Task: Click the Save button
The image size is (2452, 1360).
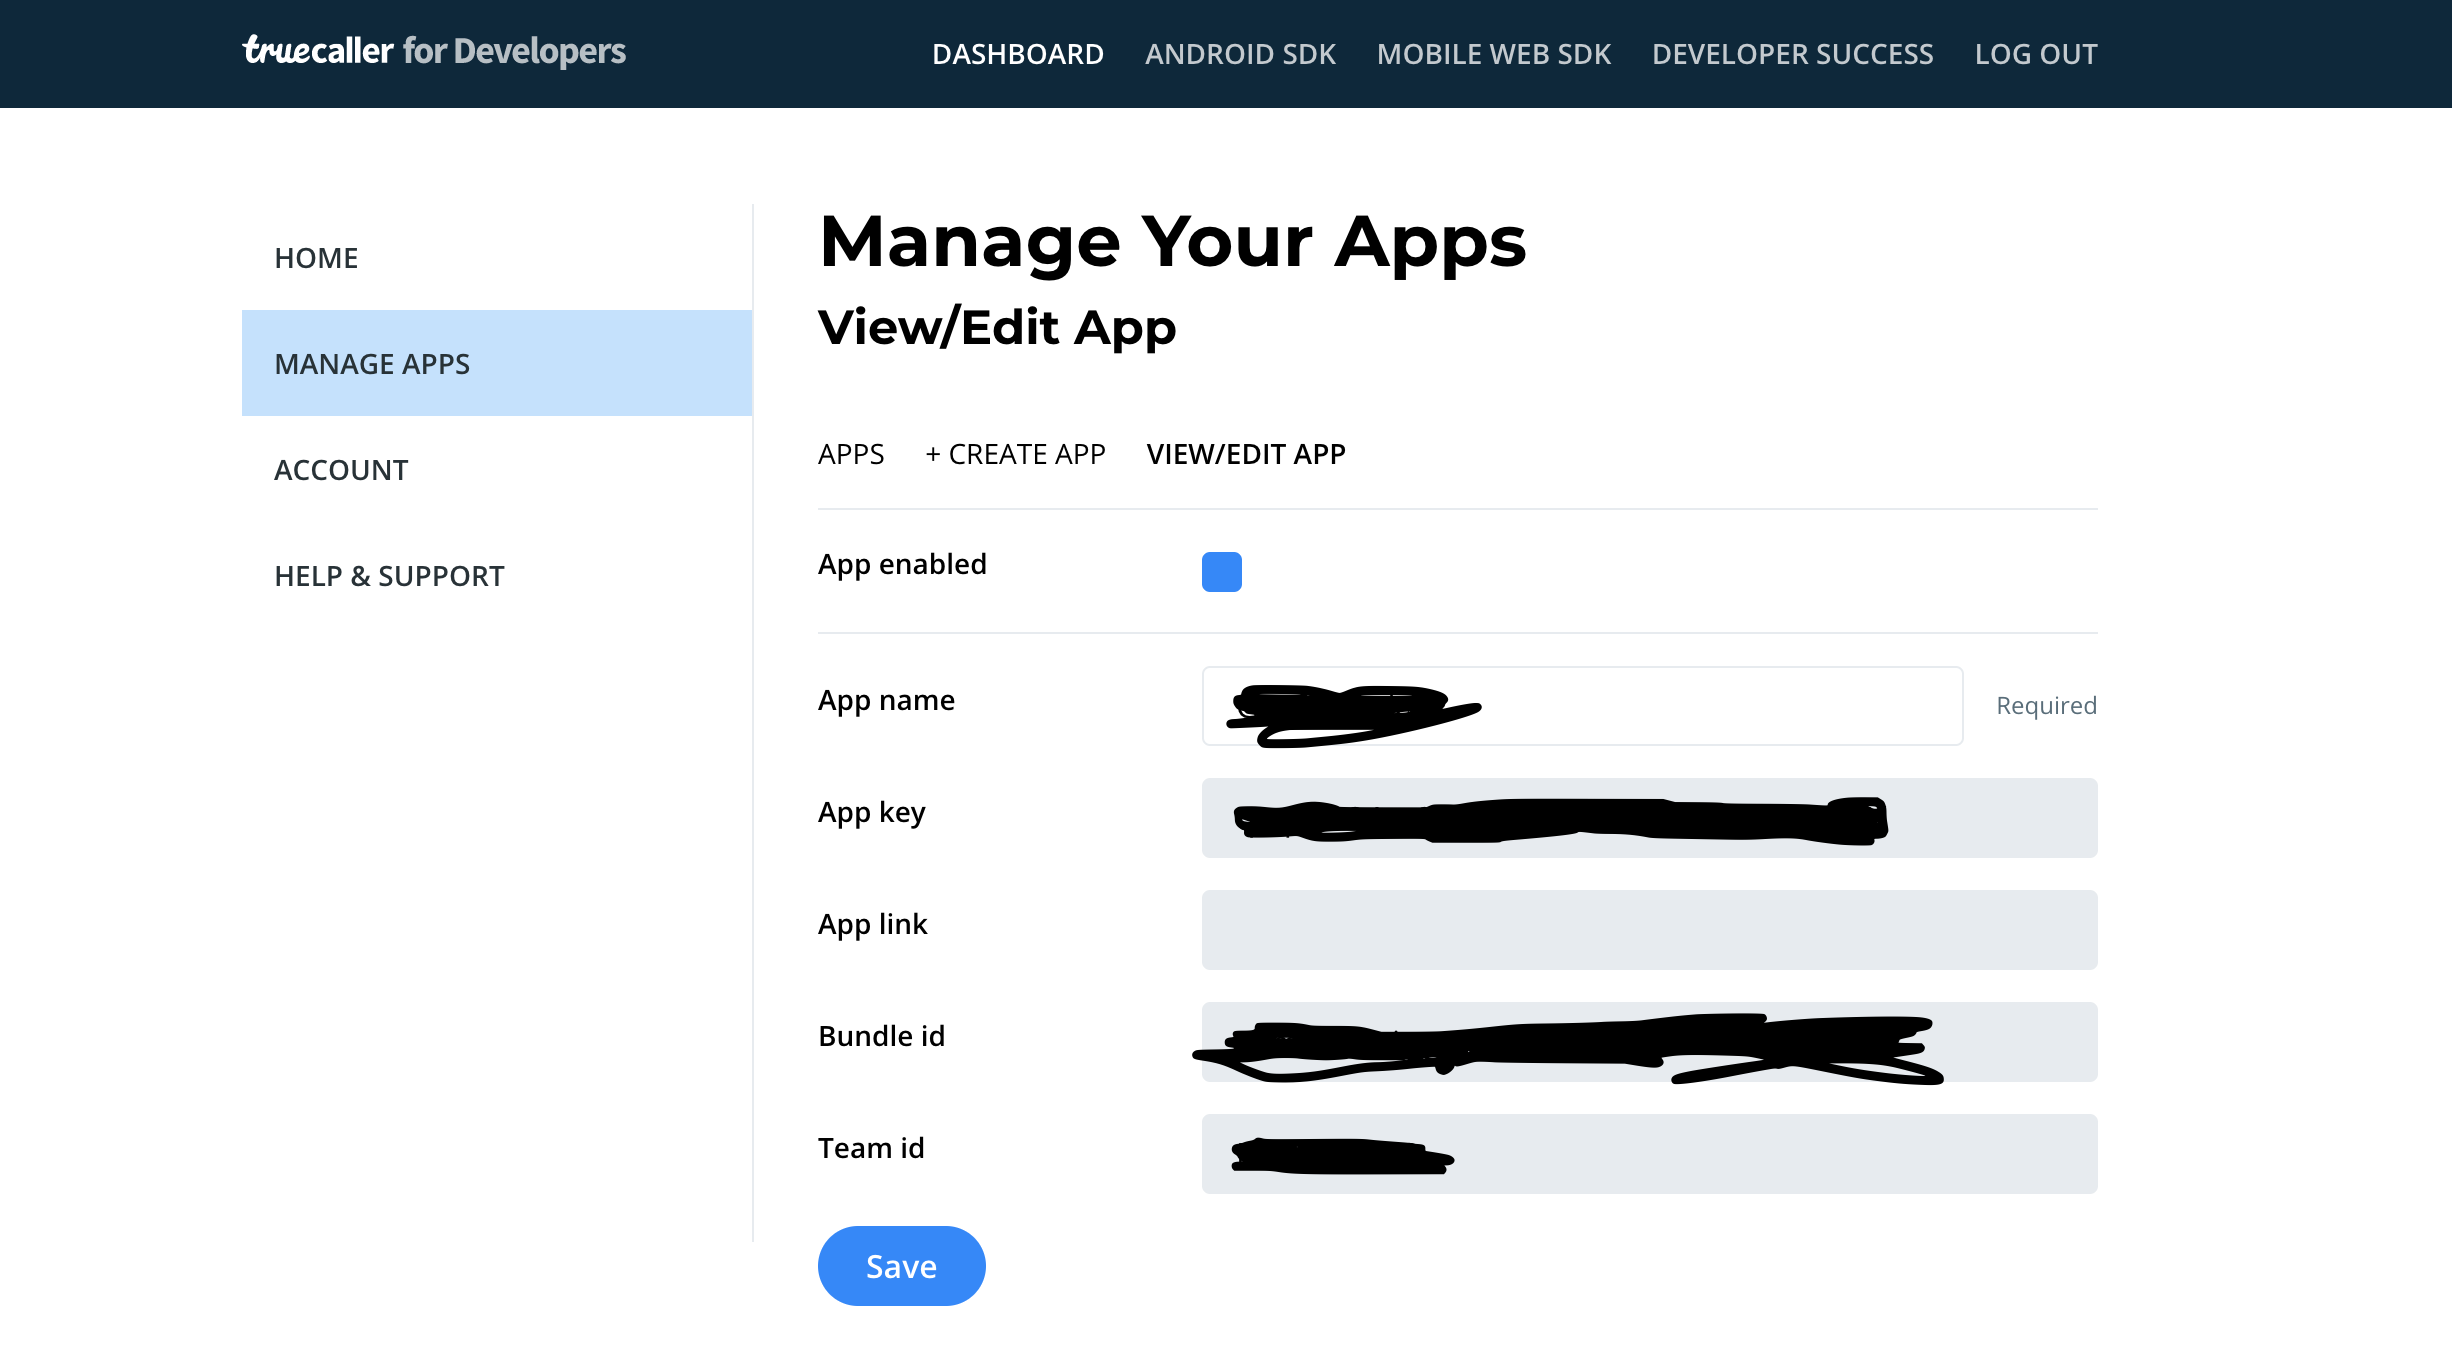Action: coord(901,1265)
